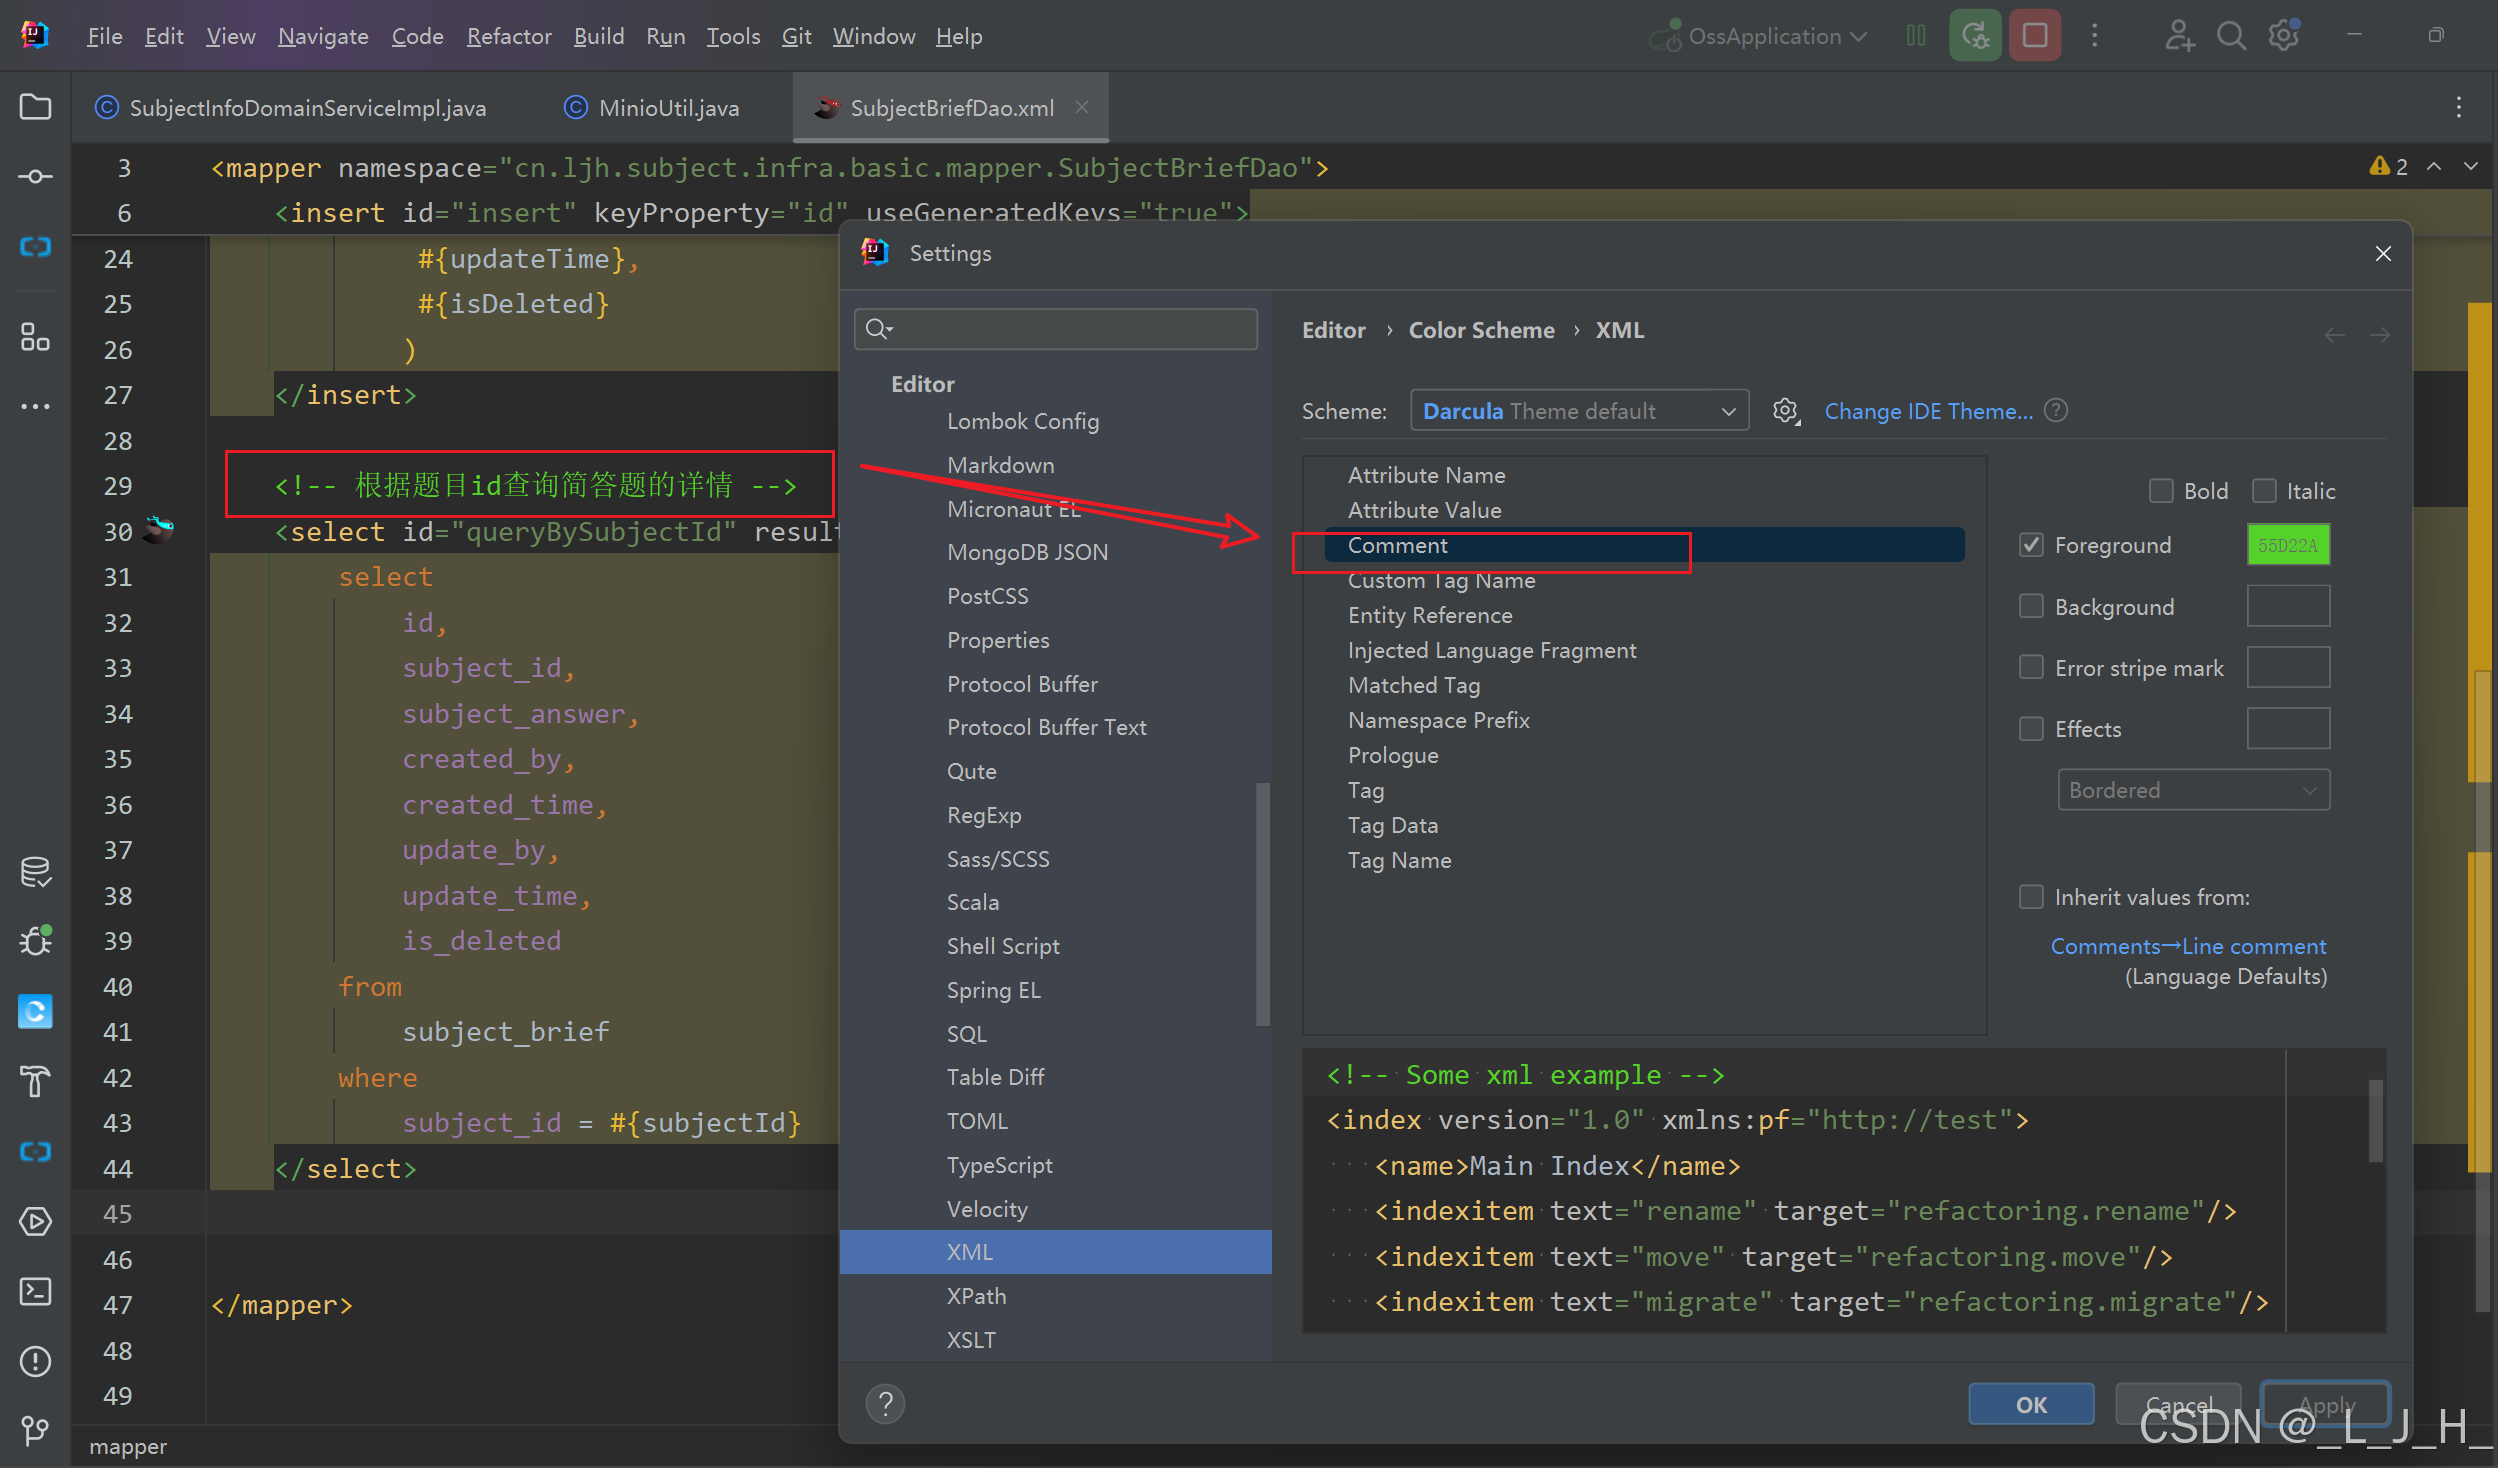Click the red Stop run button
Image resolution: width=2498 pixels, height=1468 pixels.
[2034, 36]
